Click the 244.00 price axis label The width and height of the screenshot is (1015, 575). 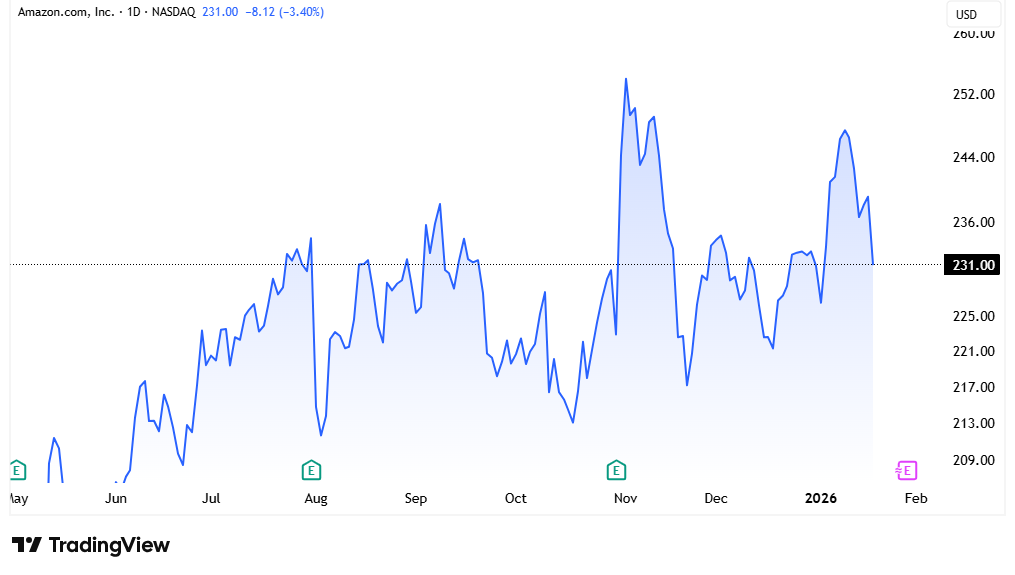tap(973, 158)
